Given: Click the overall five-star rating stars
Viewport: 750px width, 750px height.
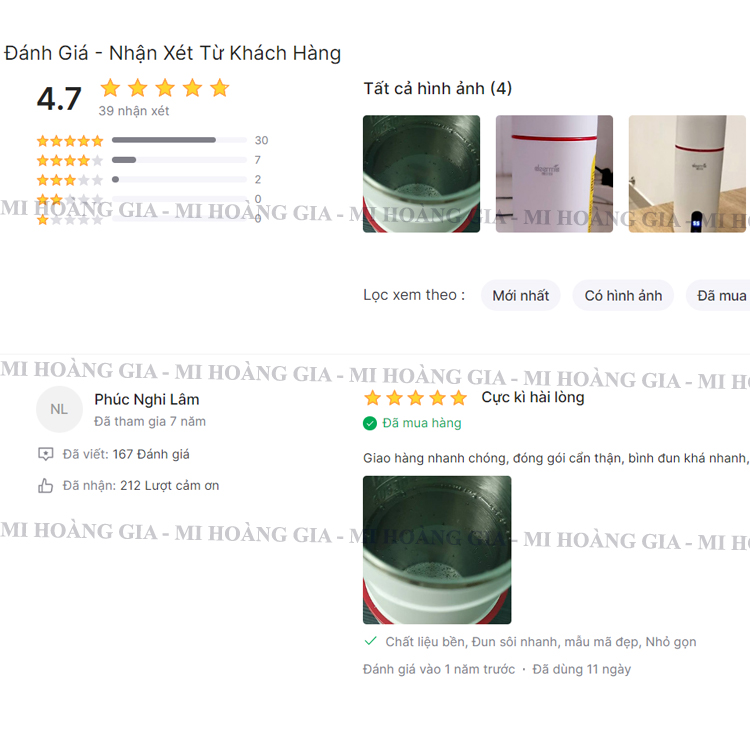Looking at the screenshot, I should point(165,88).
